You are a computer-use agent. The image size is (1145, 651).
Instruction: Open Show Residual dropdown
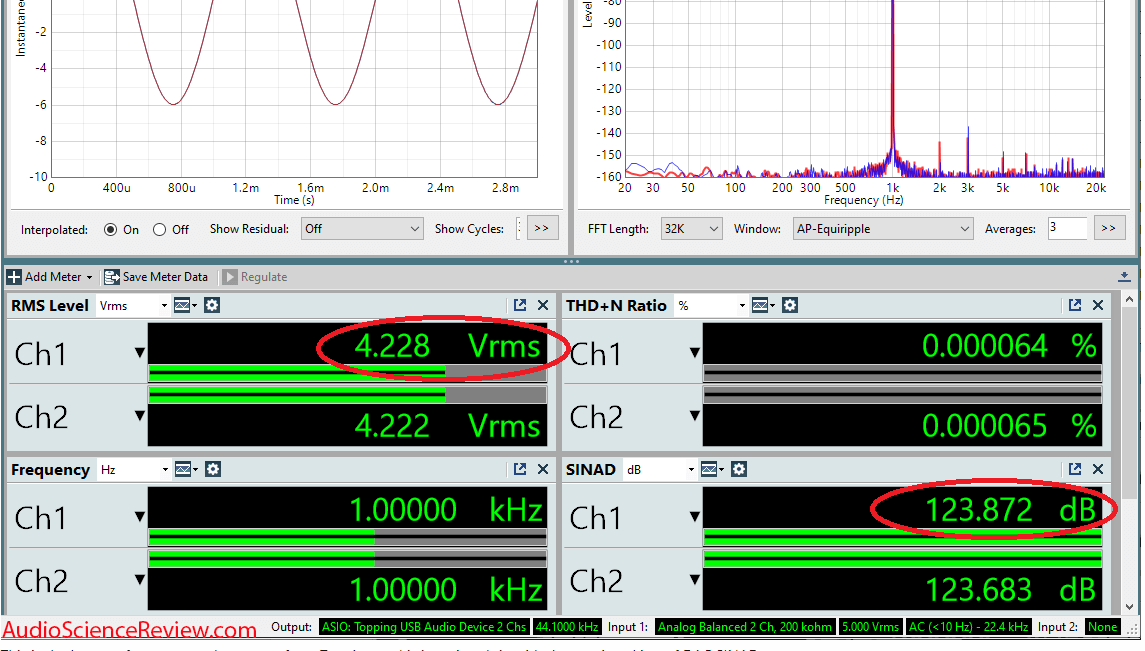click(x=362, y=229)
